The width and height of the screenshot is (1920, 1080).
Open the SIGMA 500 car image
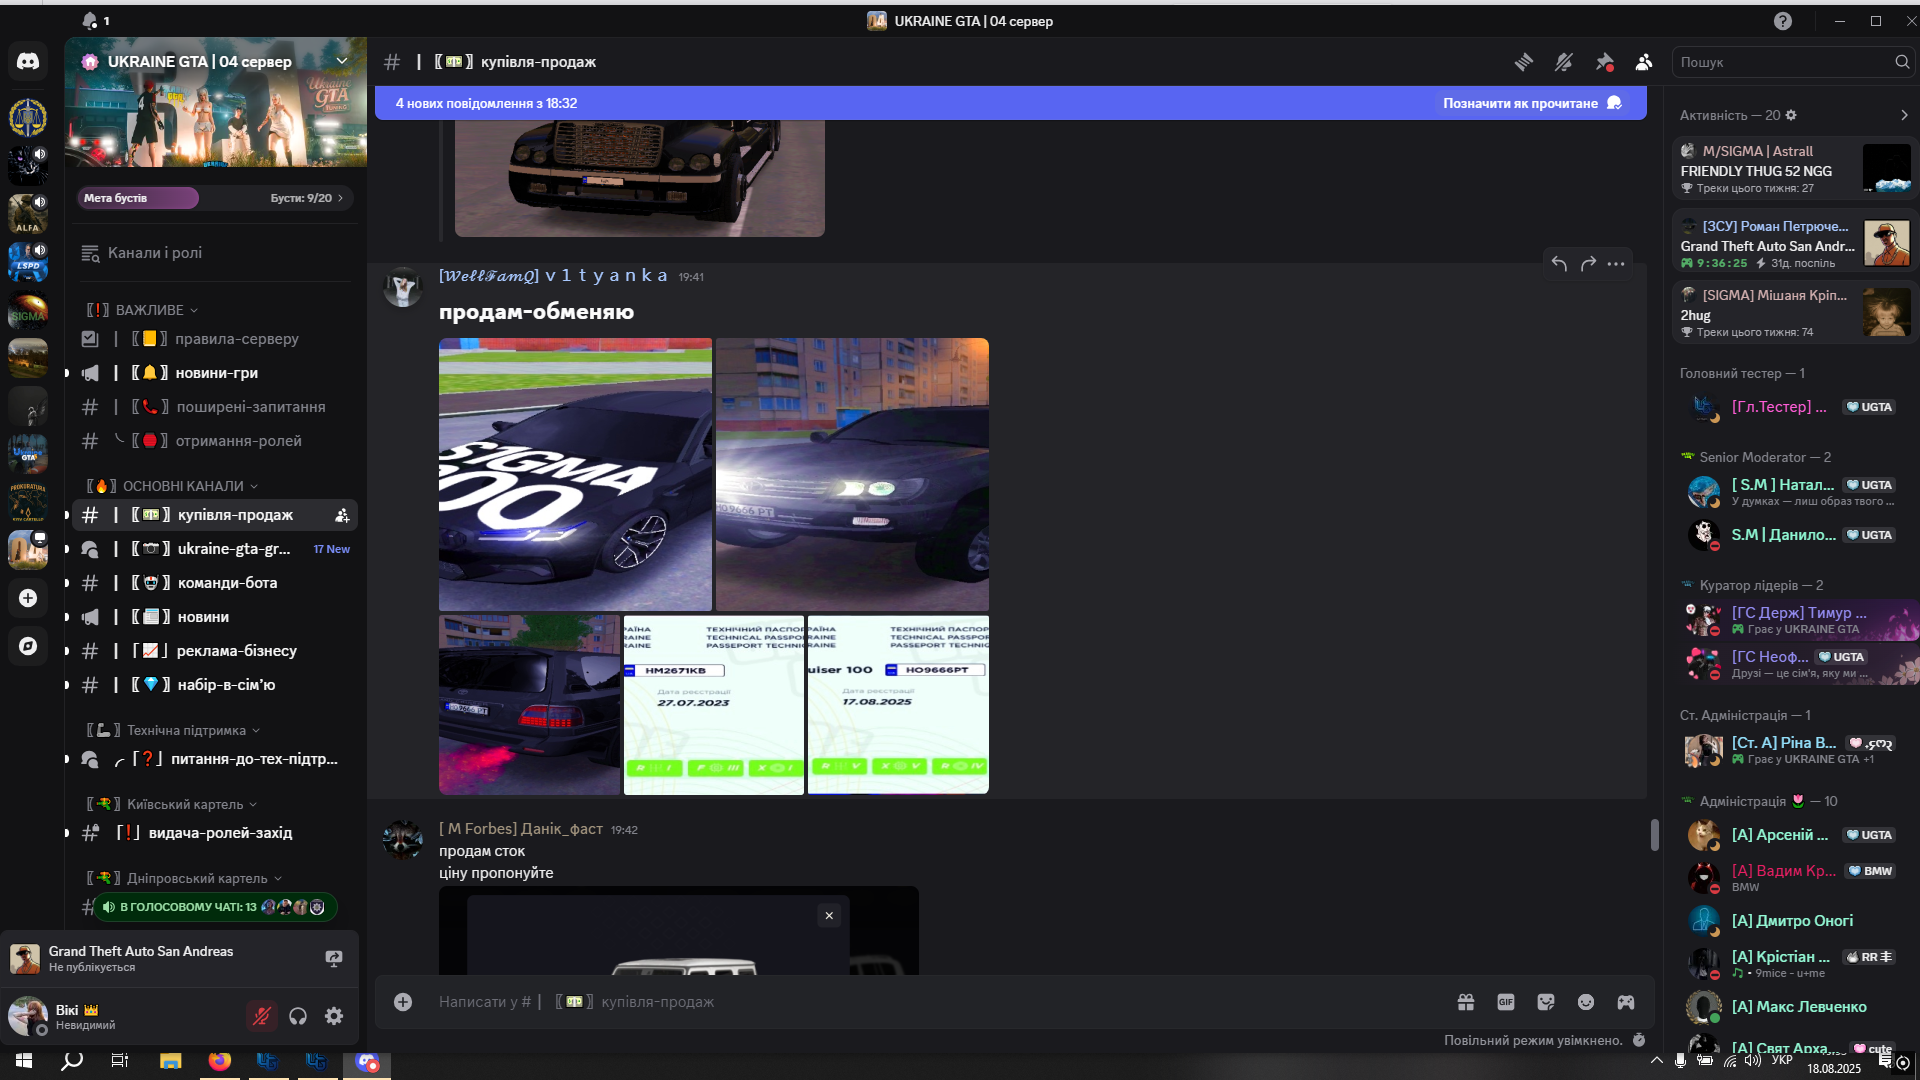pos(575,474)
